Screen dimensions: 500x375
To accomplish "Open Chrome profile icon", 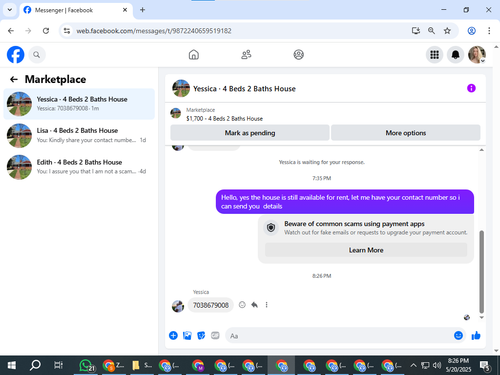I will (x=471, y=31).
